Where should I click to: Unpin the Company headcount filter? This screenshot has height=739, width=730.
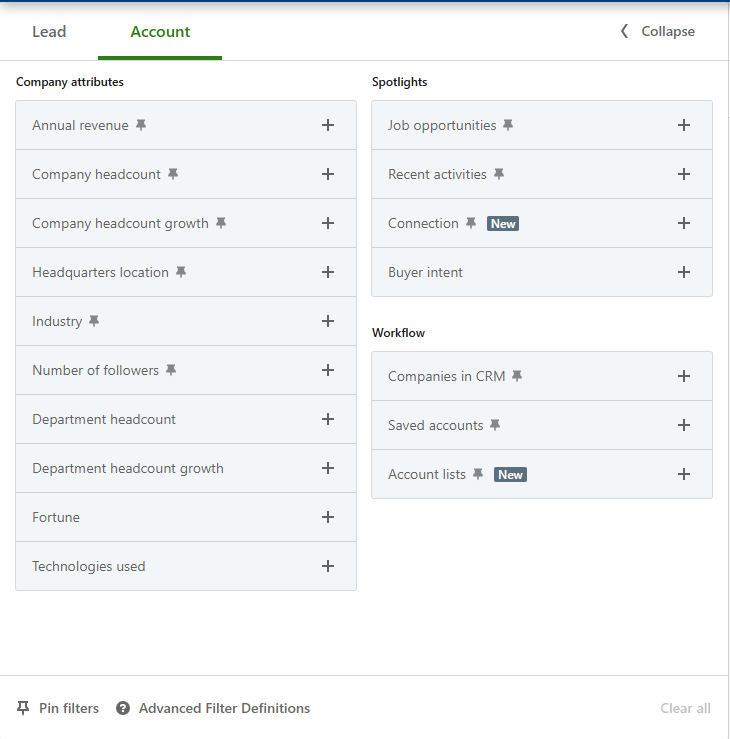click(x=173, y=174)
